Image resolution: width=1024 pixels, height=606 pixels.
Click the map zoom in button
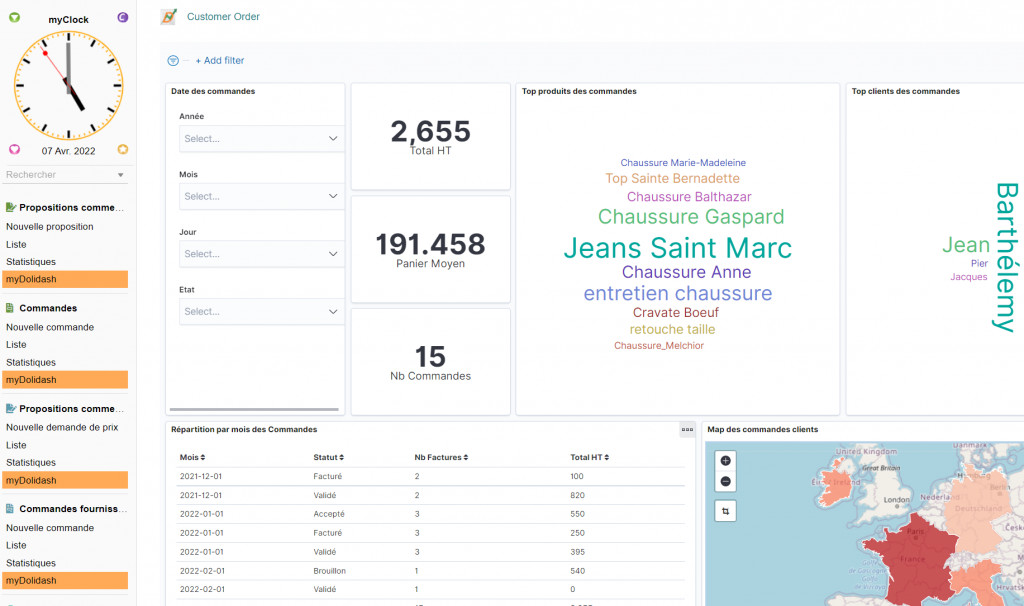(x=725, y=461)
